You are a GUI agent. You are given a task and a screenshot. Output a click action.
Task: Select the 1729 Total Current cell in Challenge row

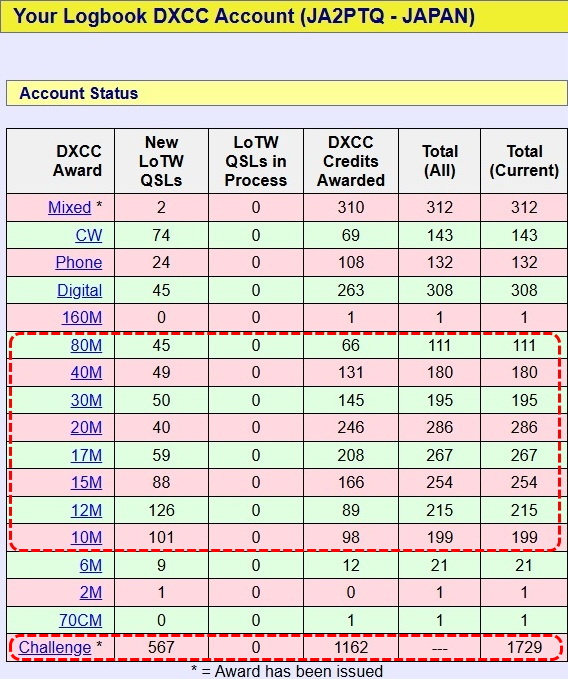click(x=524, y=647)
